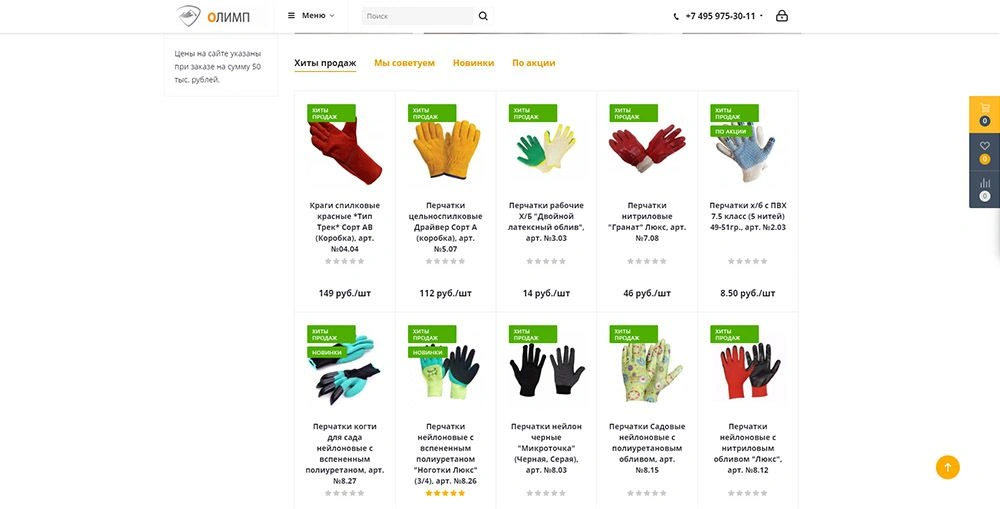Focus the Поиск search field
The width and height of the screenshot is (1000, 509).
(x=418, y=16)
